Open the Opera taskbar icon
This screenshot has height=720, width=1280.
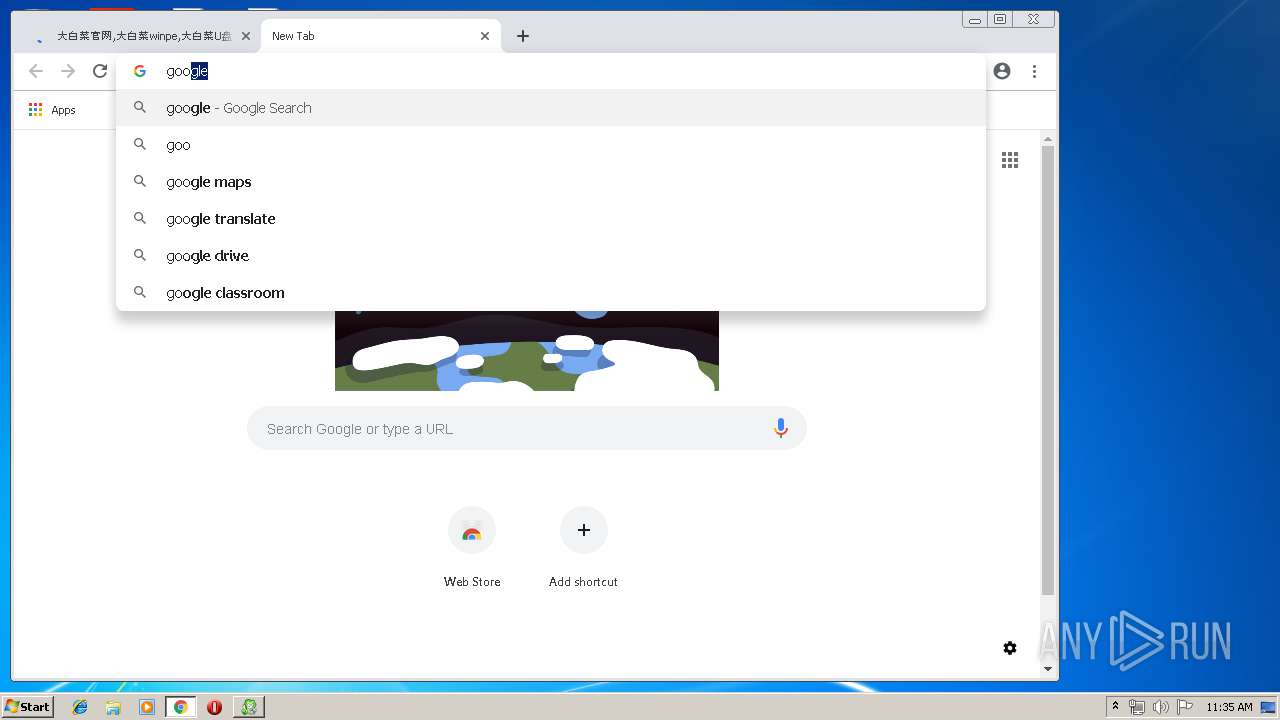(214, 707)
